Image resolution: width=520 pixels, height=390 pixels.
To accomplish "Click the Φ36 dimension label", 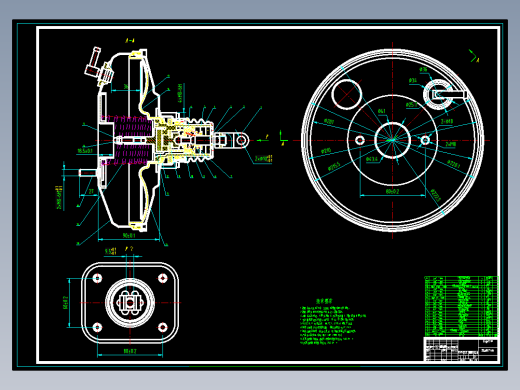I will [x=423, y=70].
